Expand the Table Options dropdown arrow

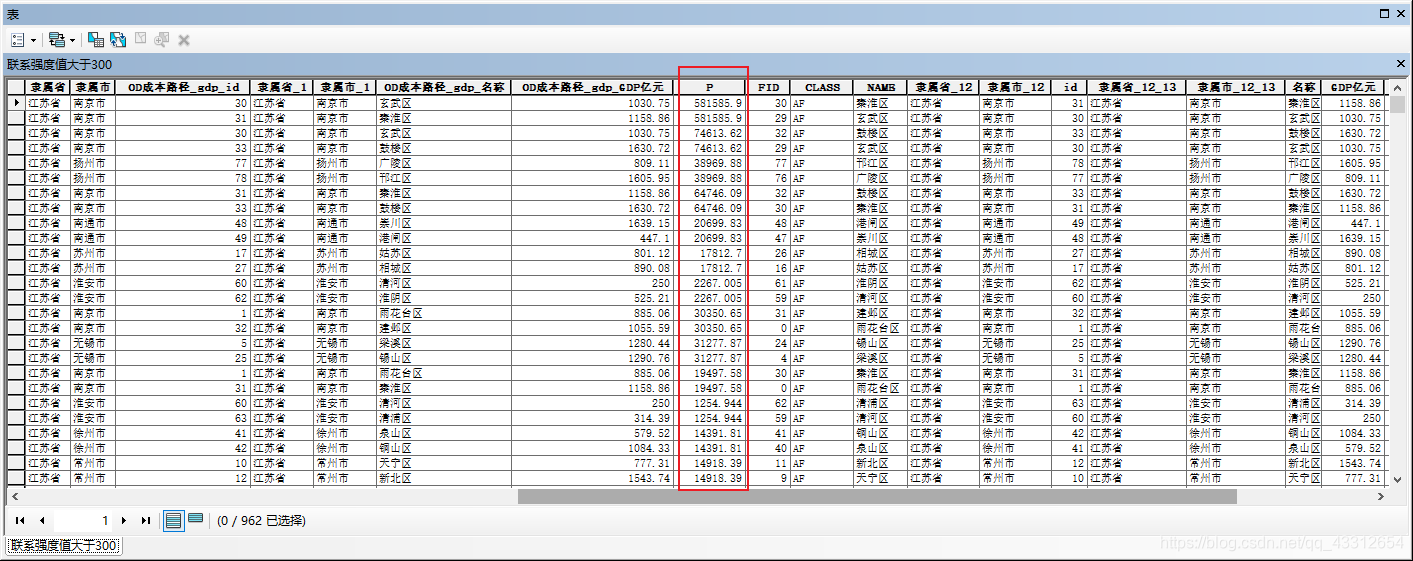pyautogui.click(x=34, y=40)
